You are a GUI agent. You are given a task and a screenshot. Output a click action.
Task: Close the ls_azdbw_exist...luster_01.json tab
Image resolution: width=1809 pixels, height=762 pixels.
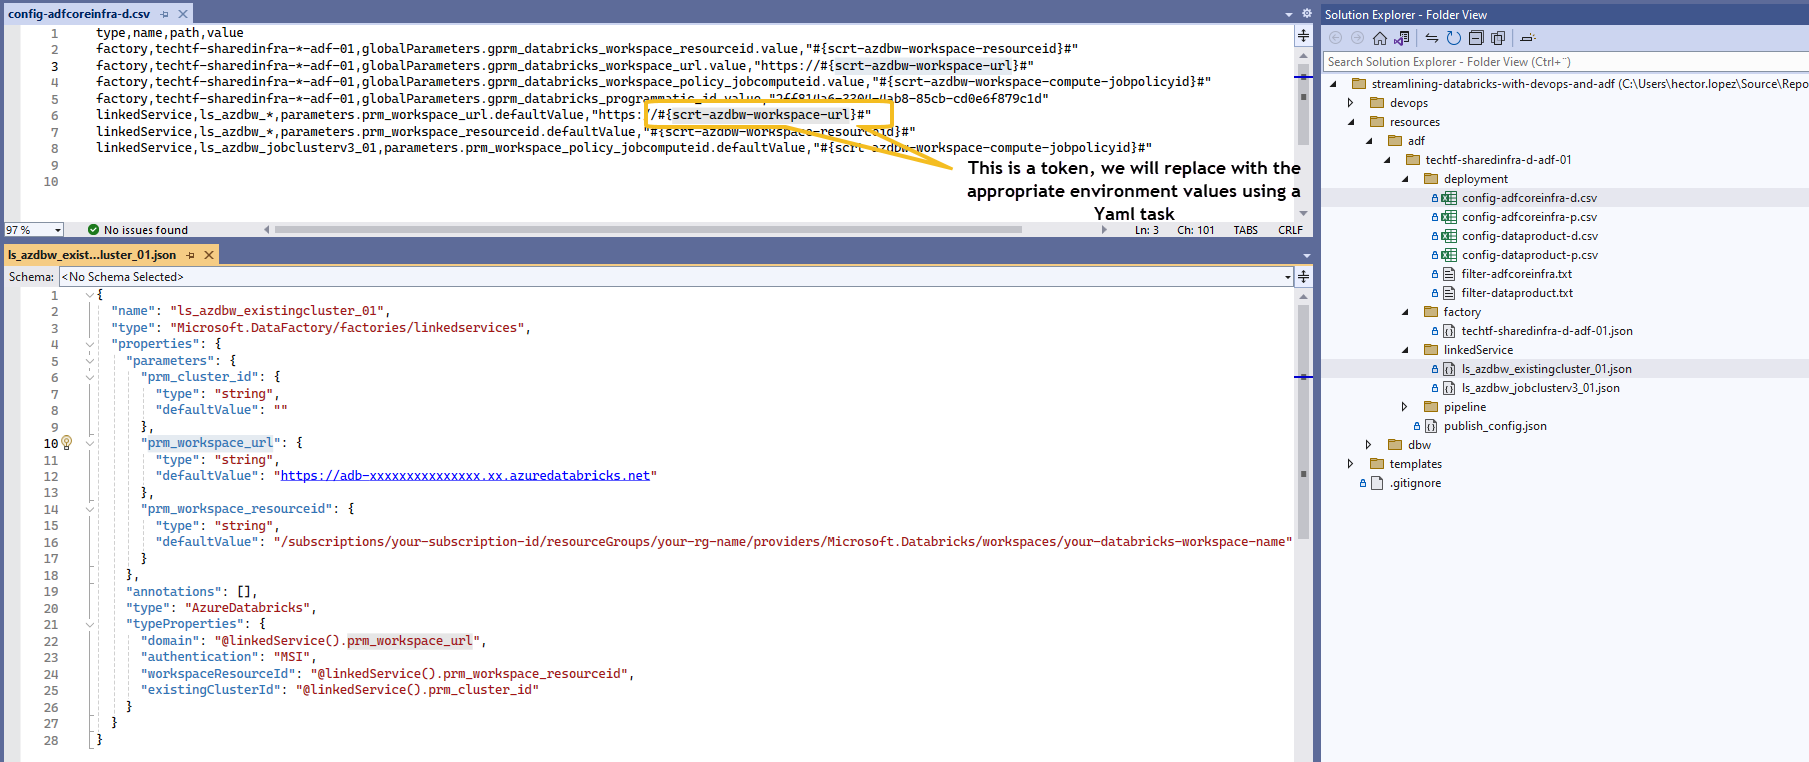tap(208, 255)
